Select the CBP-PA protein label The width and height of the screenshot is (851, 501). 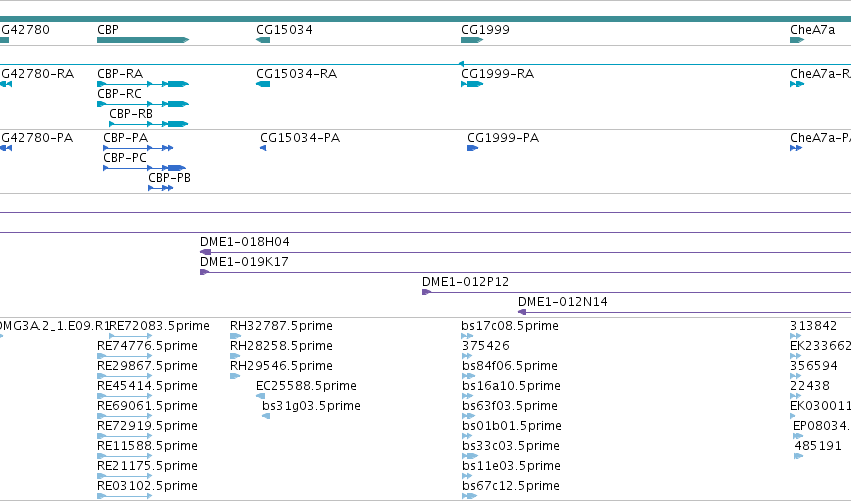pyautogui.click(x=125, y=138)
